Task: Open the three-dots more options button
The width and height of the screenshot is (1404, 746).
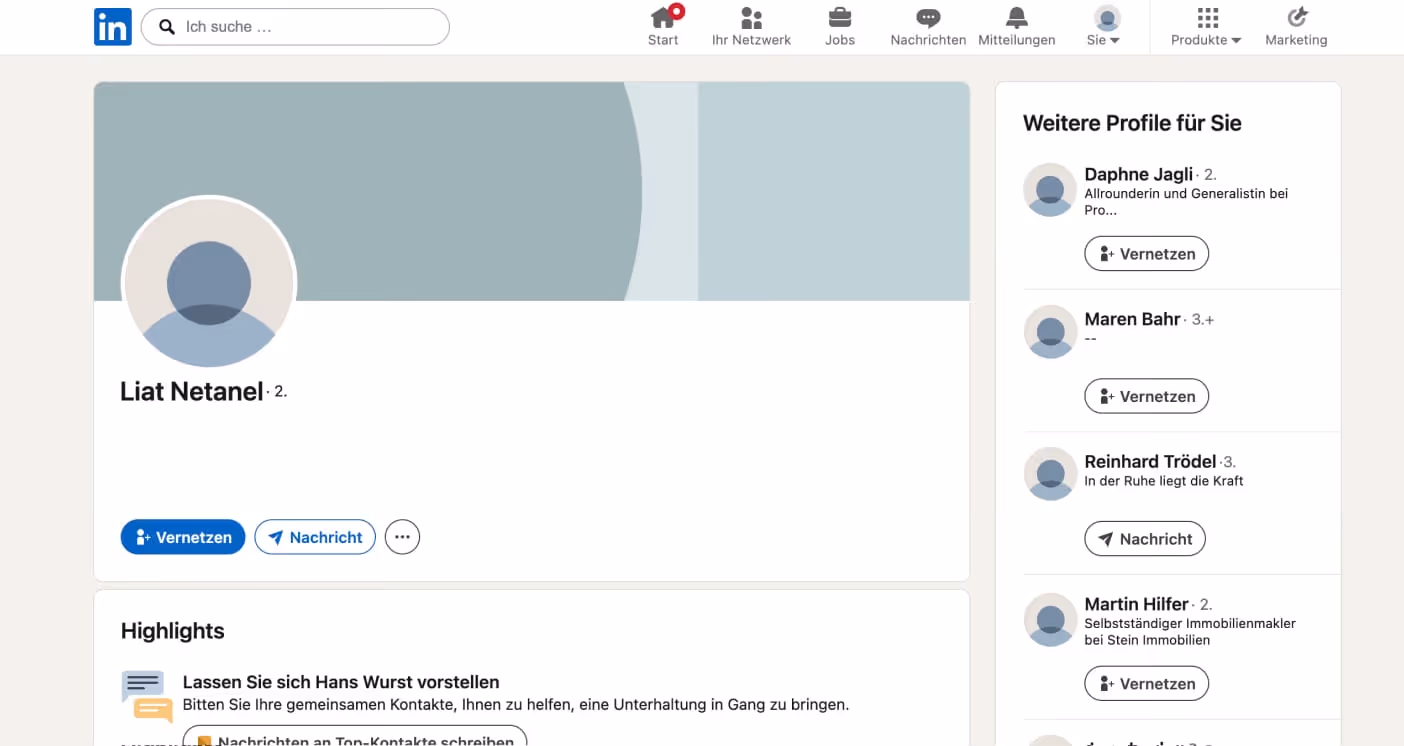Action: 402,537
